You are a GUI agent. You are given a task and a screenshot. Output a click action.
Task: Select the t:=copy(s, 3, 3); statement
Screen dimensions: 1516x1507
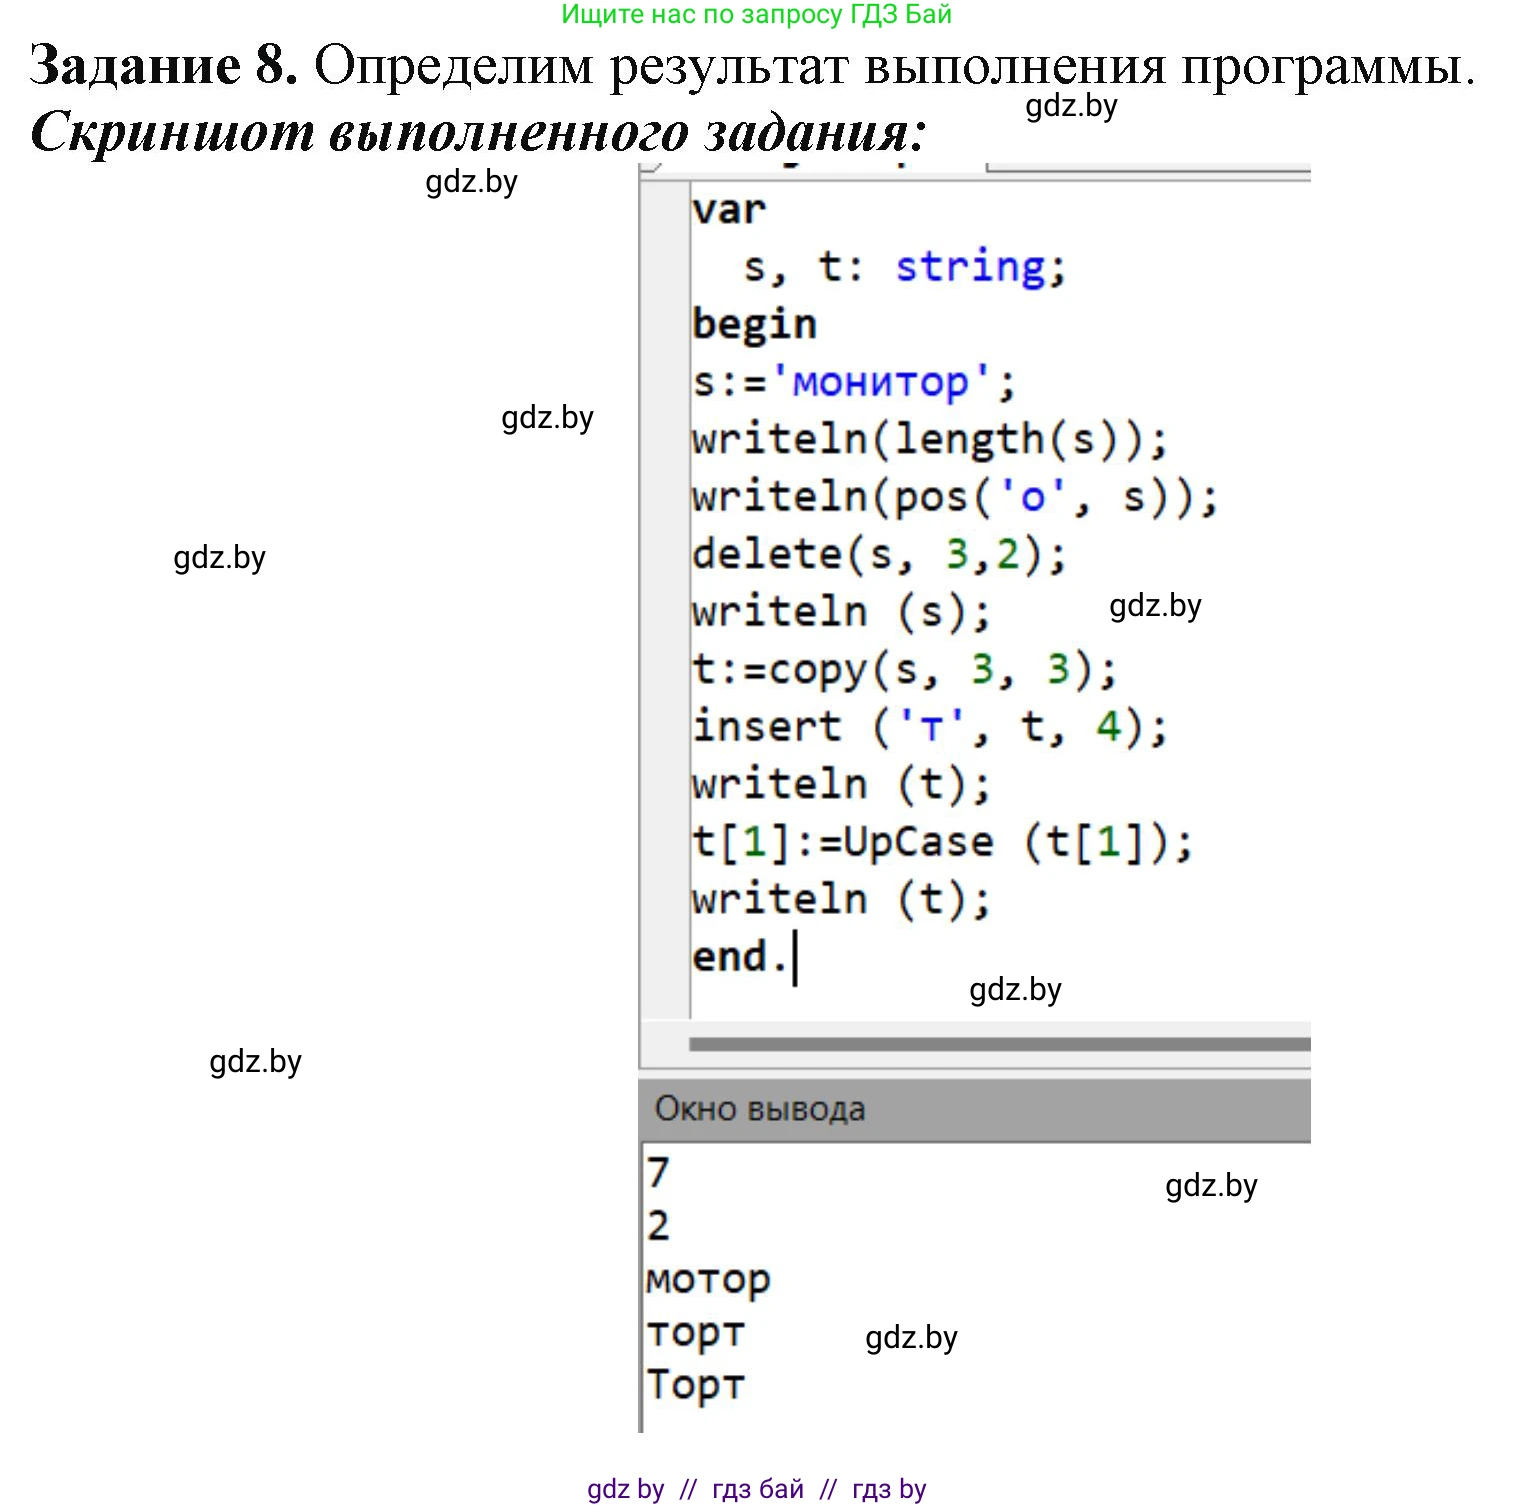[x=900, y=668]
